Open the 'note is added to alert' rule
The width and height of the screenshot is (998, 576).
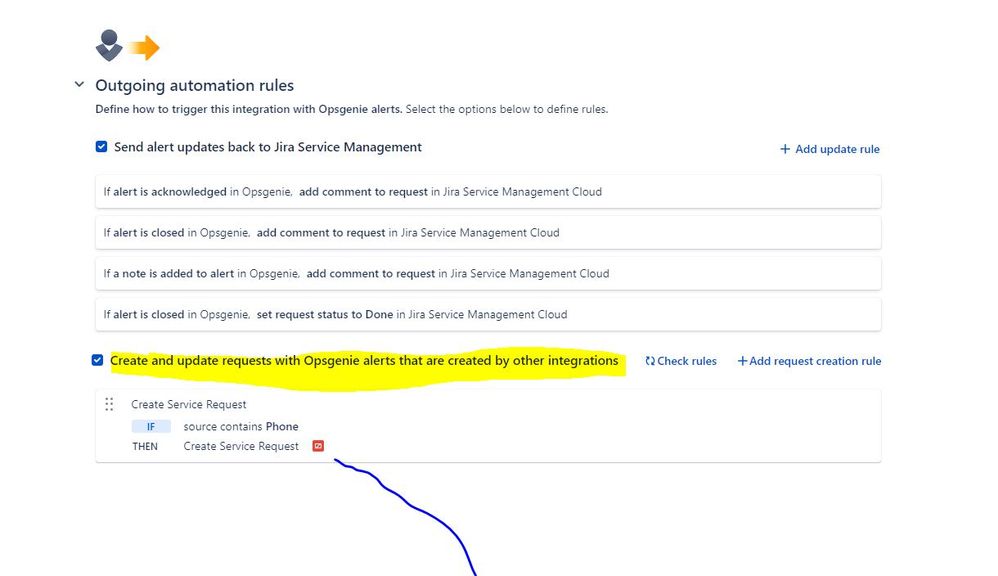click(x=488, y=273)
